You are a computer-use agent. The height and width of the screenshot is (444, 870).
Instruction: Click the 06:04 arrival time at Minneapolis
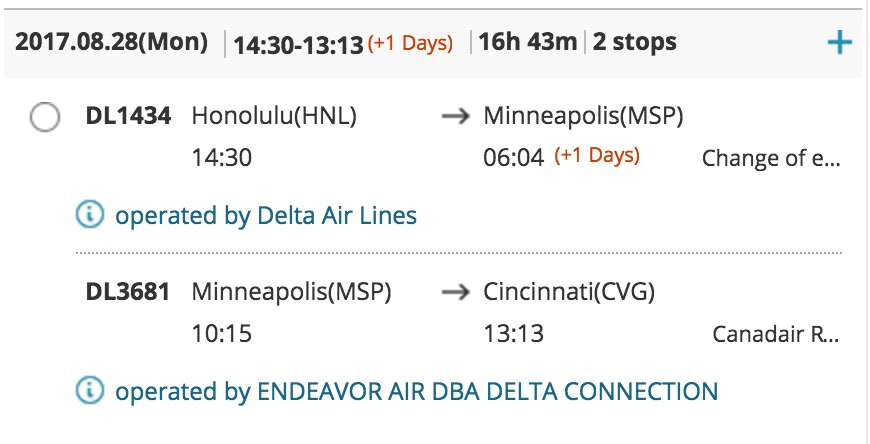(x=513, y=158)
